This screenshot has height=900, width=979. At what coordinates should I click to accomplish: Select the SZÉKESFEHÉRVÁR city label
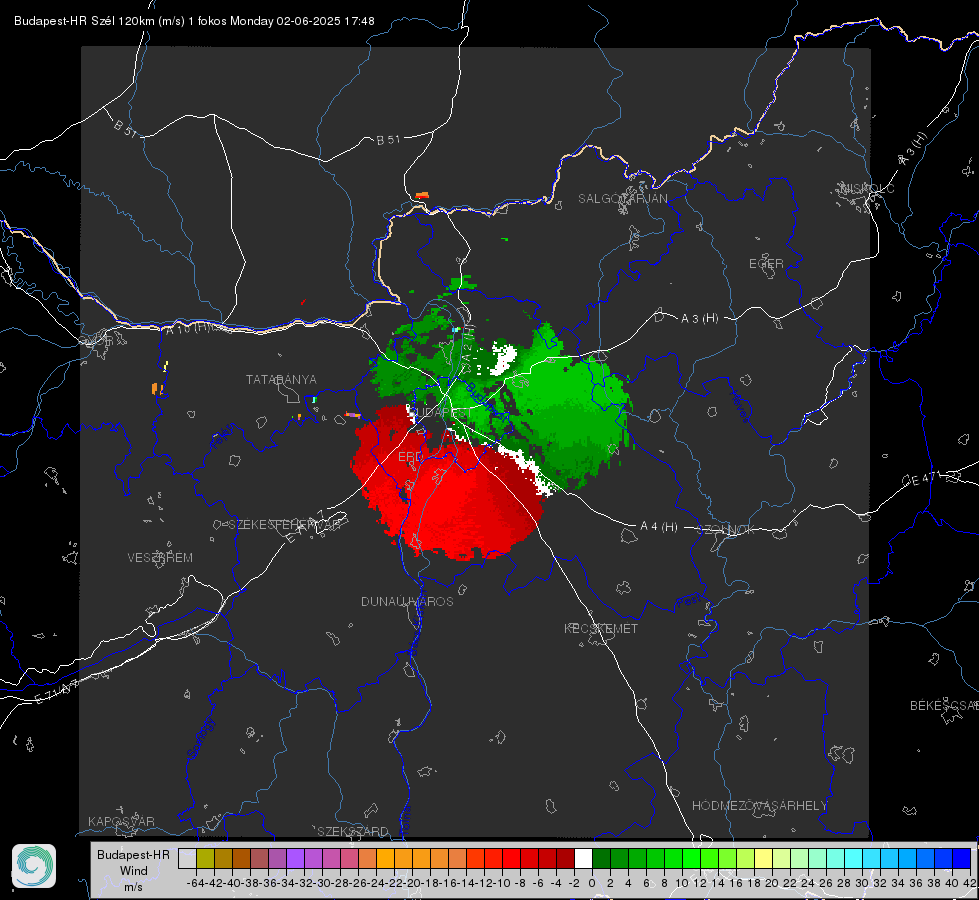click(284, 525)
